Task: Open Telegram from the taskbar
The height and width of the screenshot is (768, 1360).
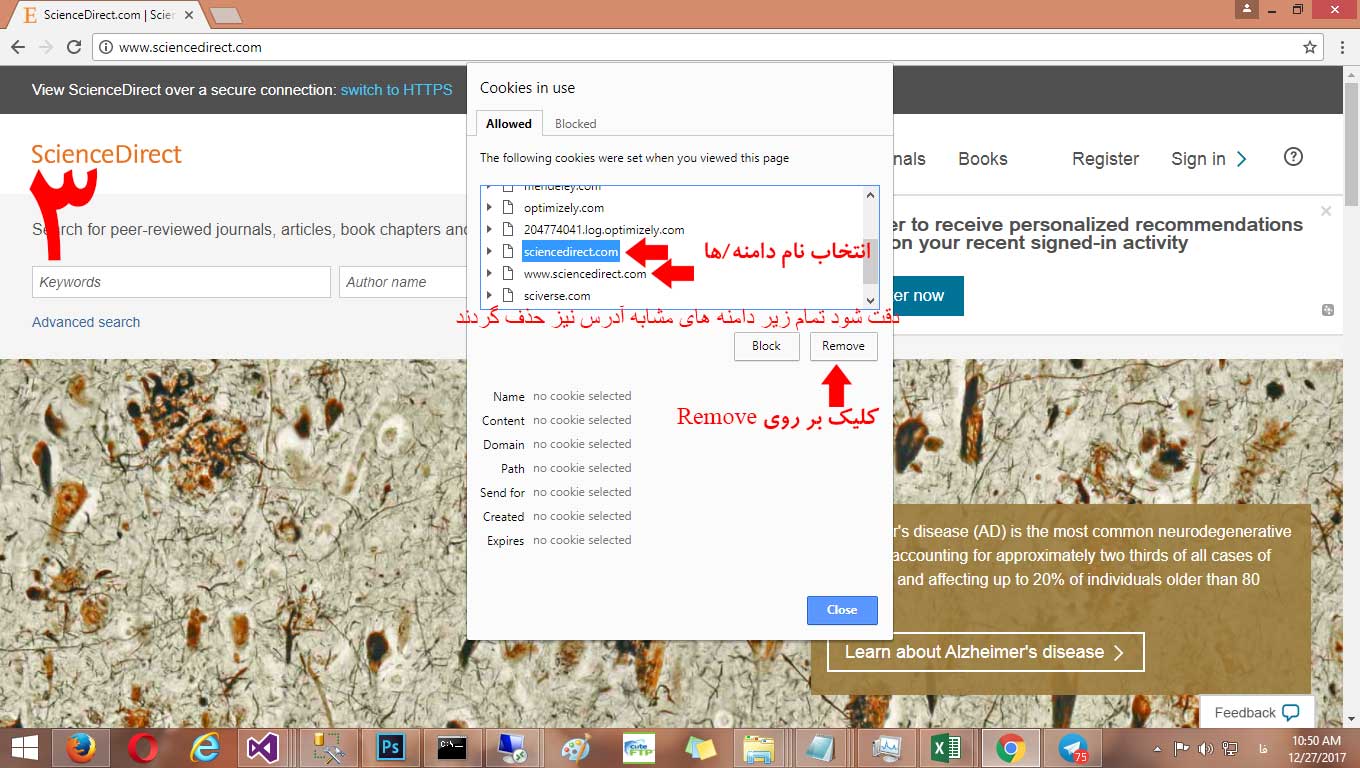Action: click(x=1072, y=748)
